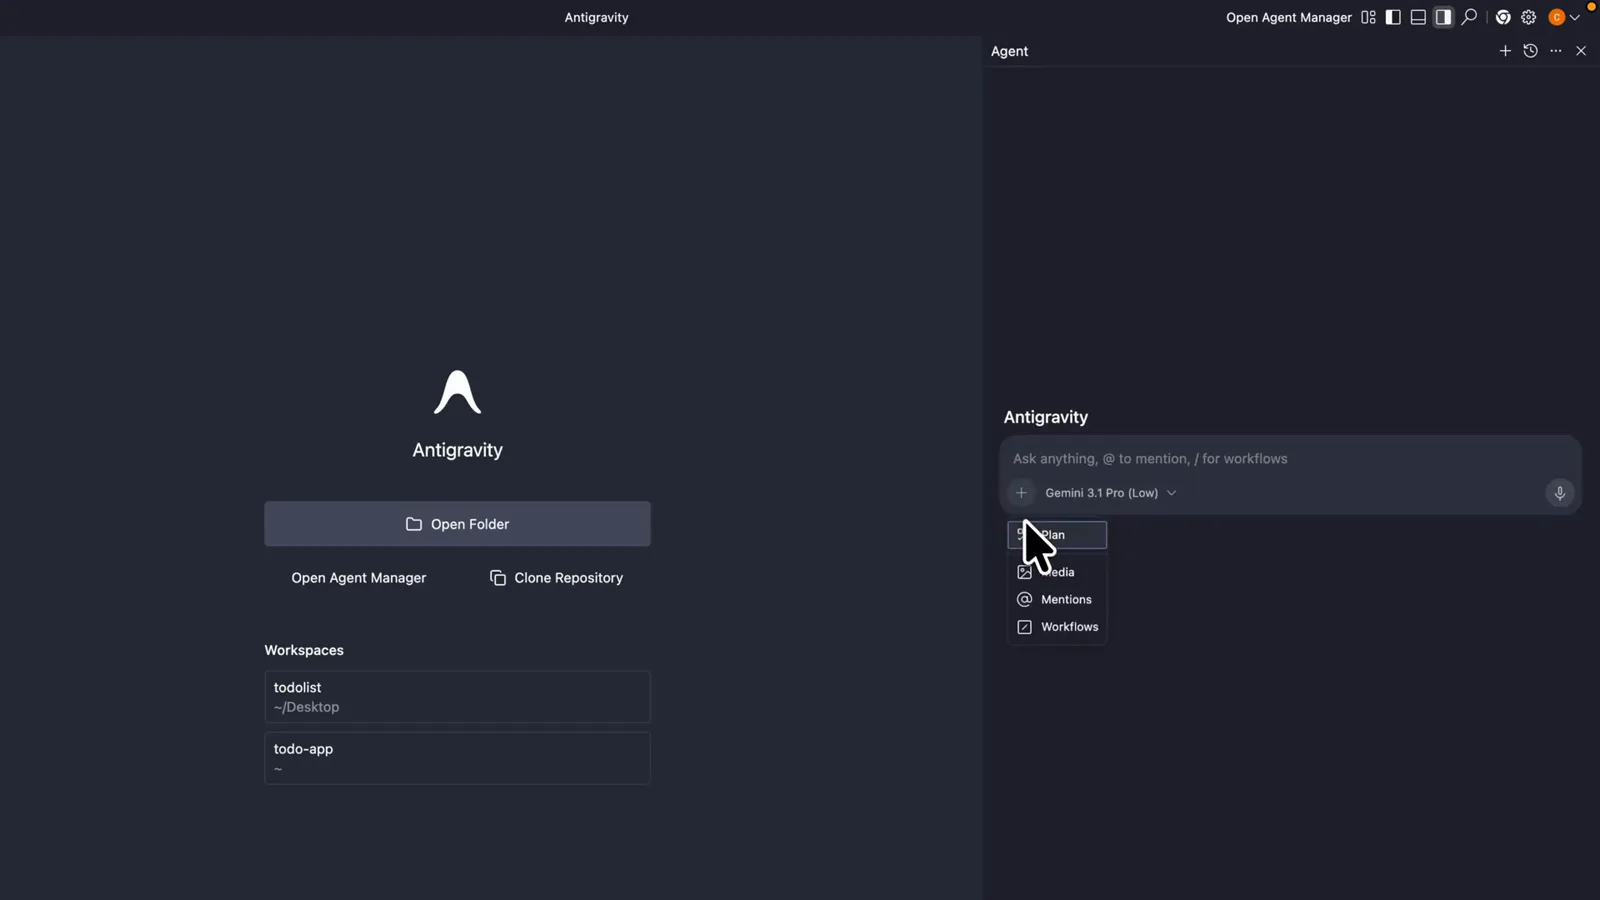Open the settings gear icon
This screenshot has height=900, width=1600.
click(1529, 17)
